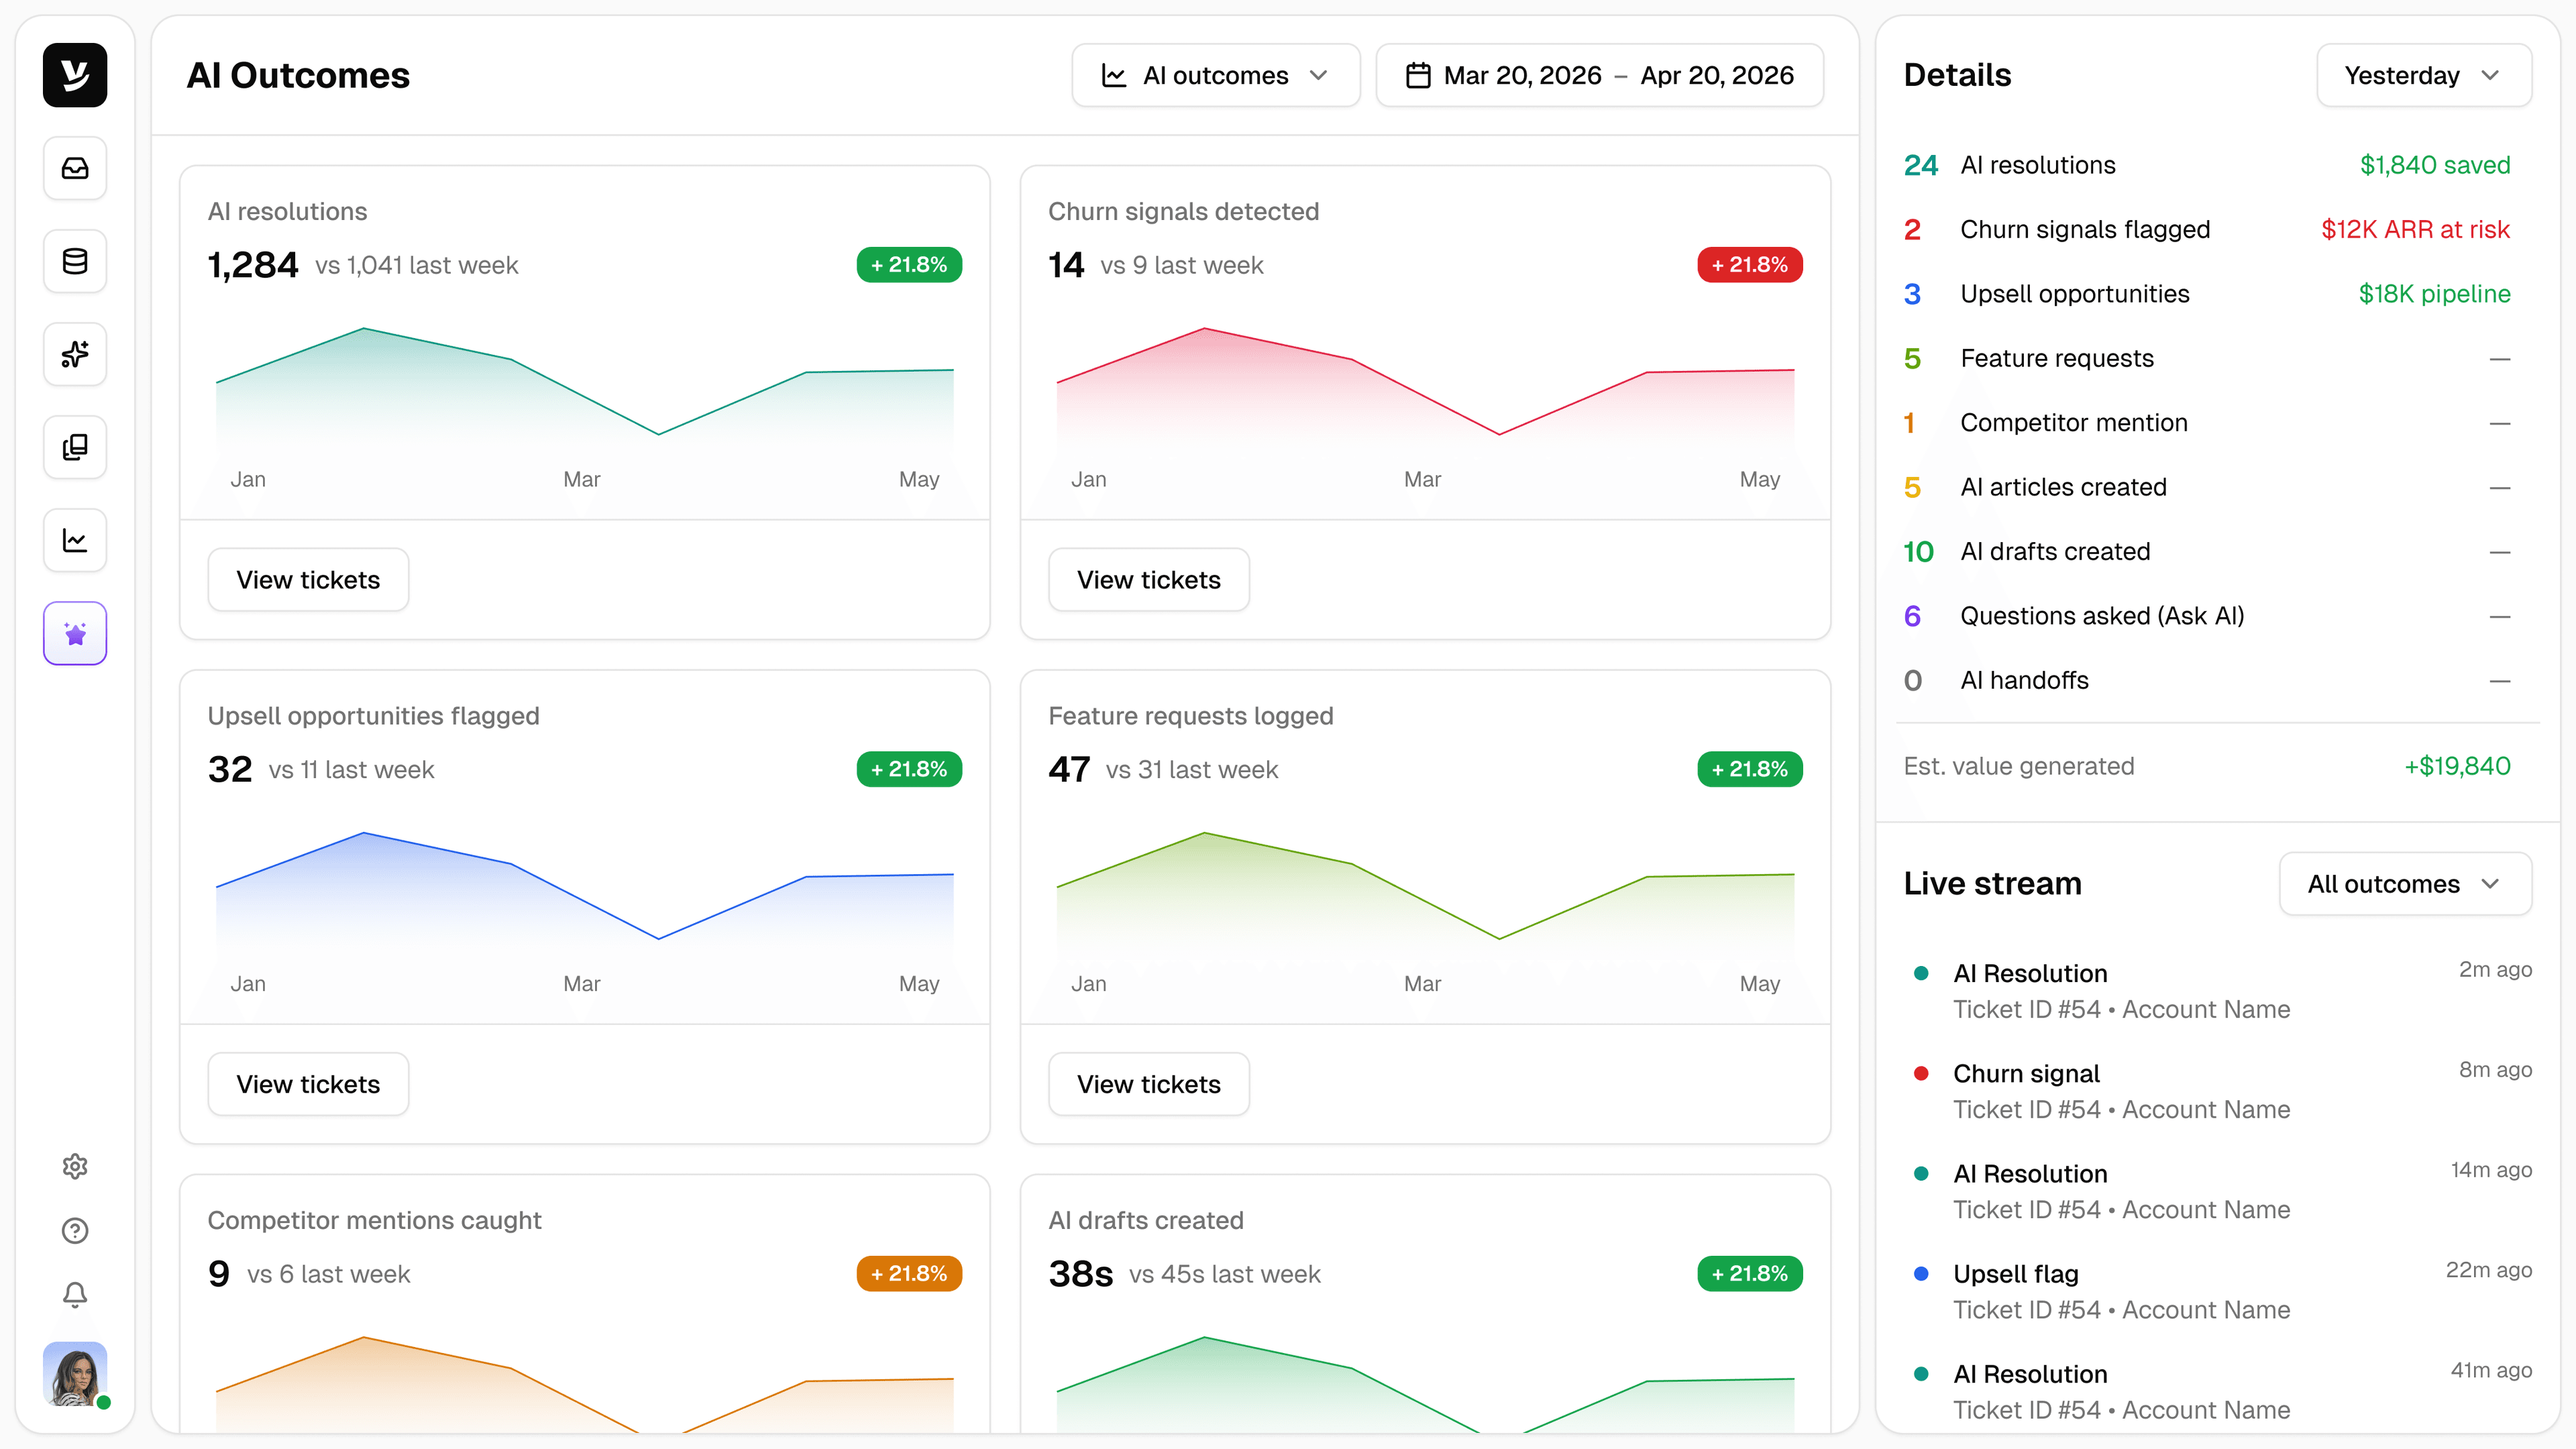This screenshot has height=1449, width=2576.
Task: Open the analytics chart icon in sidebar
Action: click(75, 540)
